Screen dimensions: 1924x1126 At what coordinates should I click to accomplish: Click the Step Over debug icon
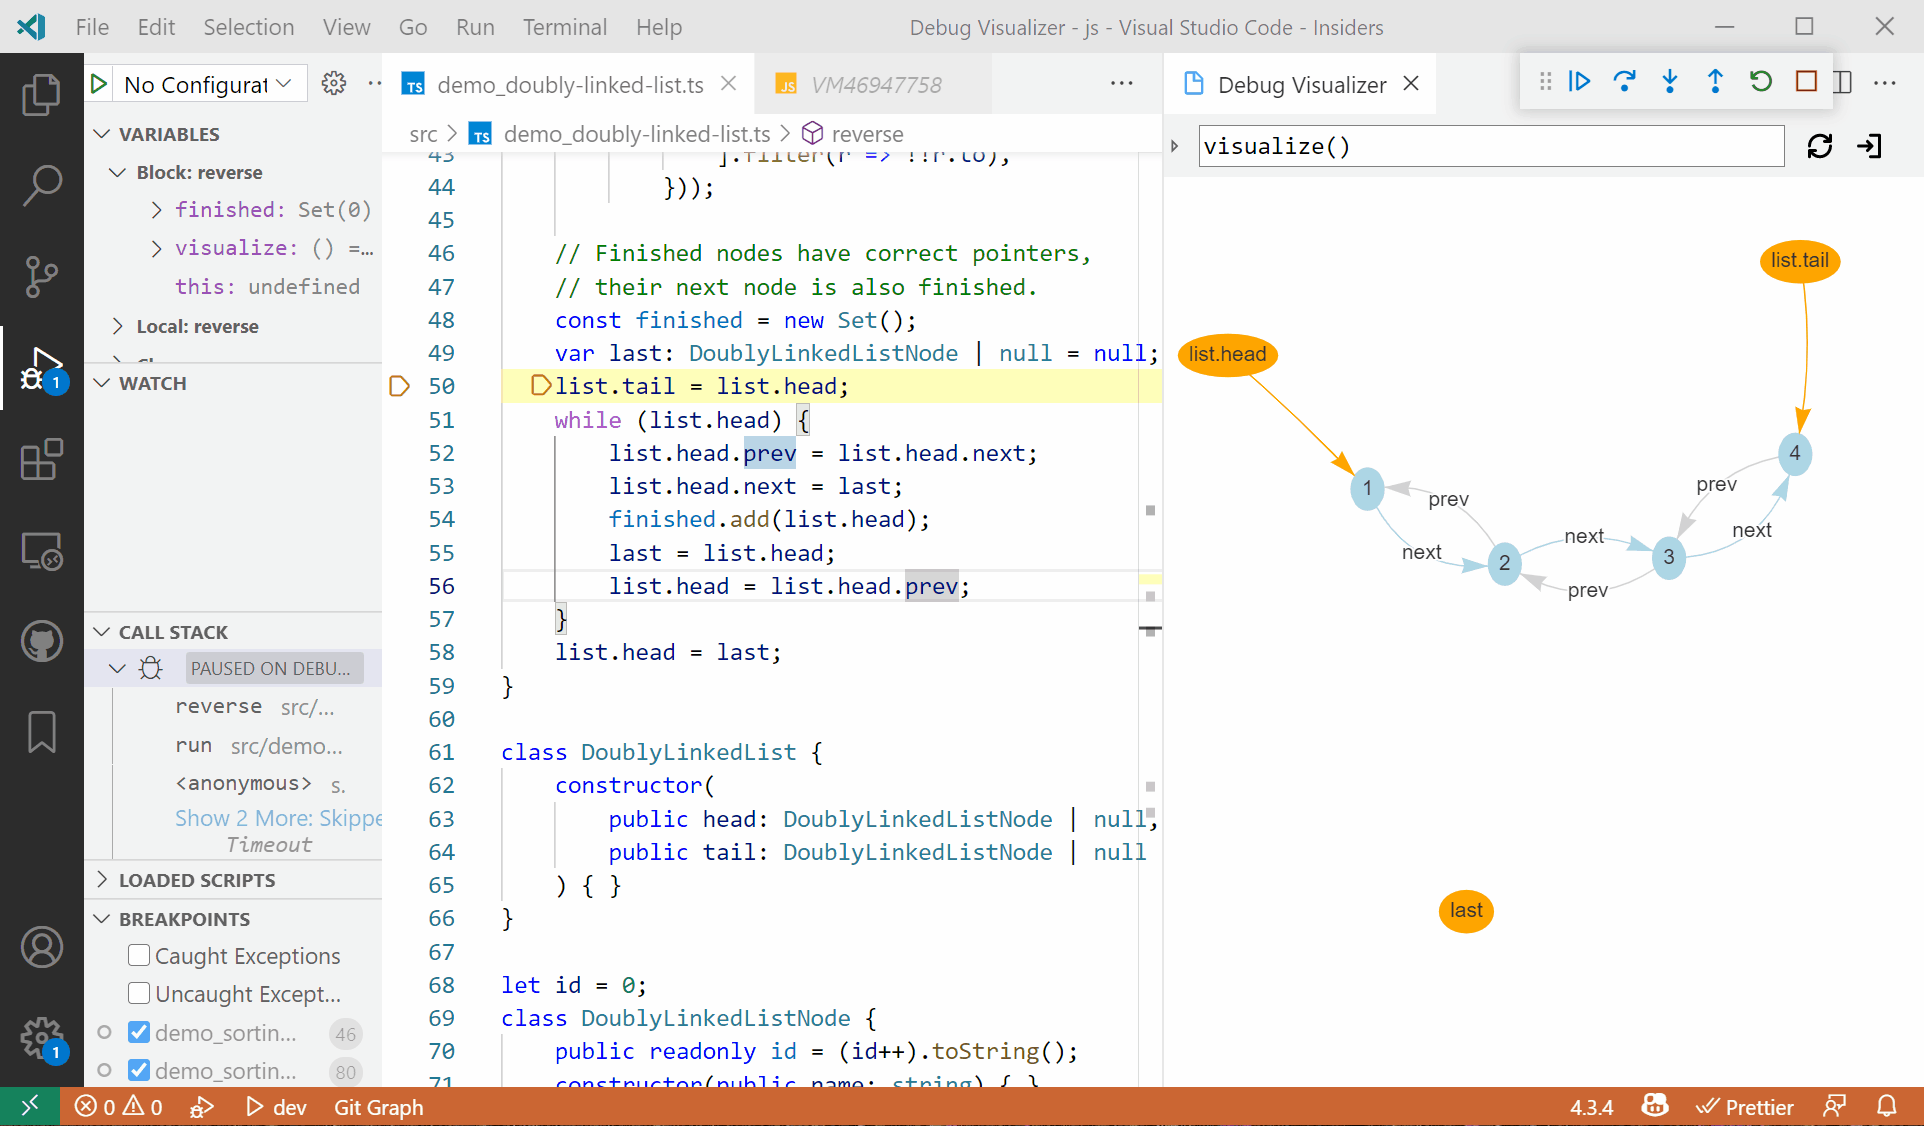1625,82
